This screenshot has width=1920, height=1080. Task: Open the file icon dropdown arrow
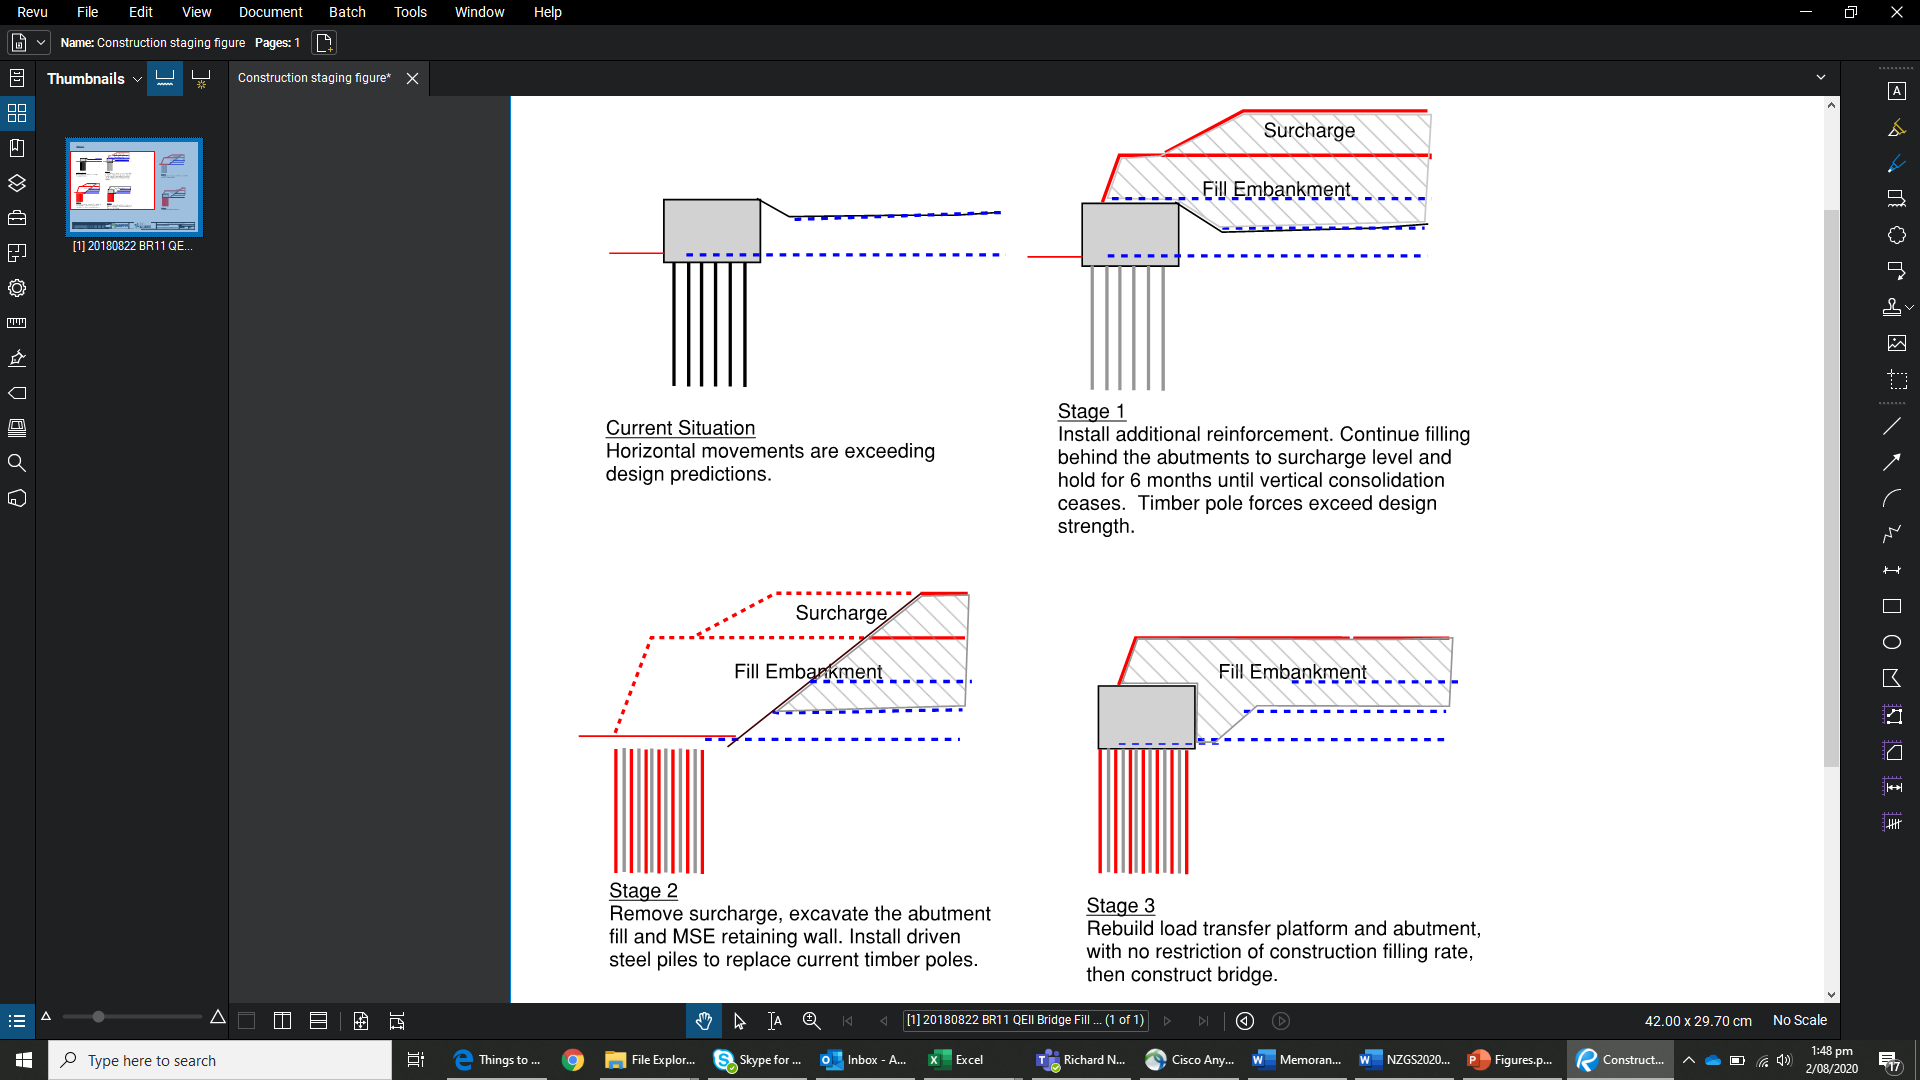pyautogui.click(x=41, y=43)
